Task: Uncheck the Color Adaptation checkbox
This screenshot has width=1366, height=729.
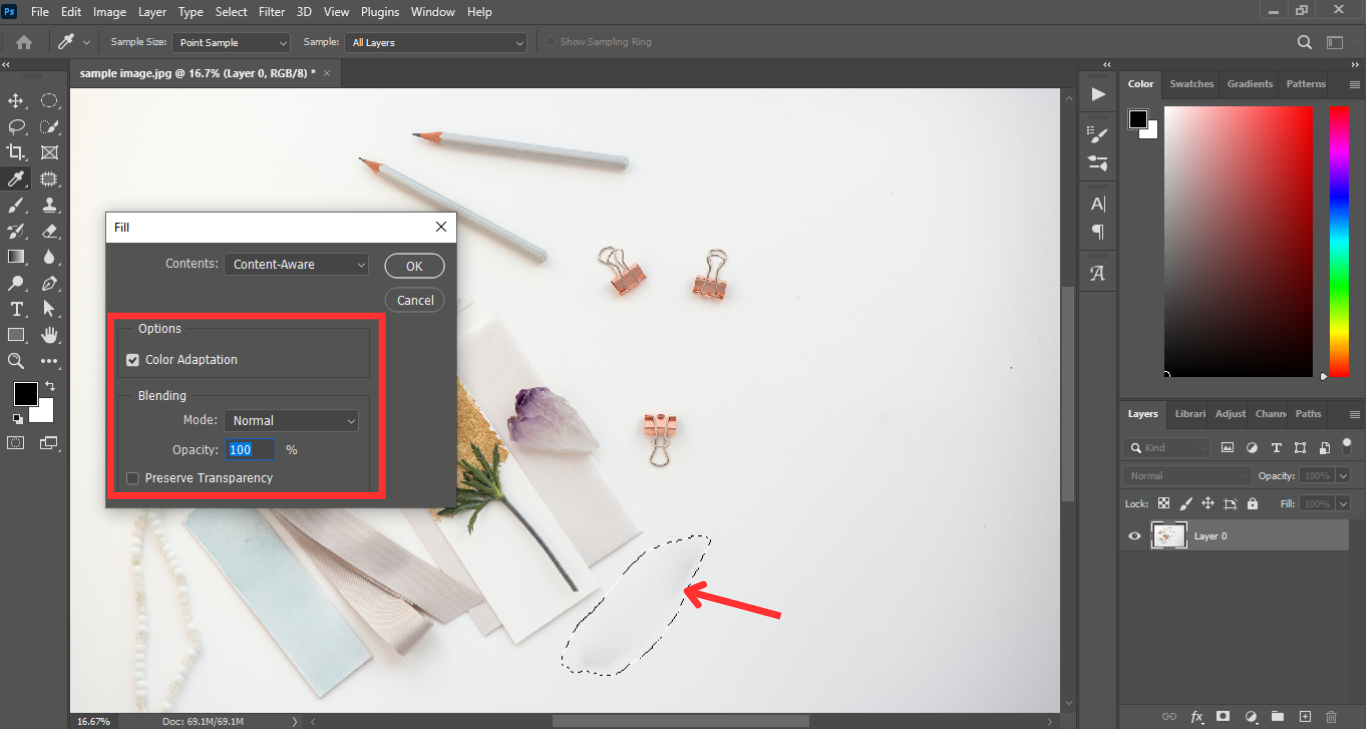Action: click(x=133, y=360)
